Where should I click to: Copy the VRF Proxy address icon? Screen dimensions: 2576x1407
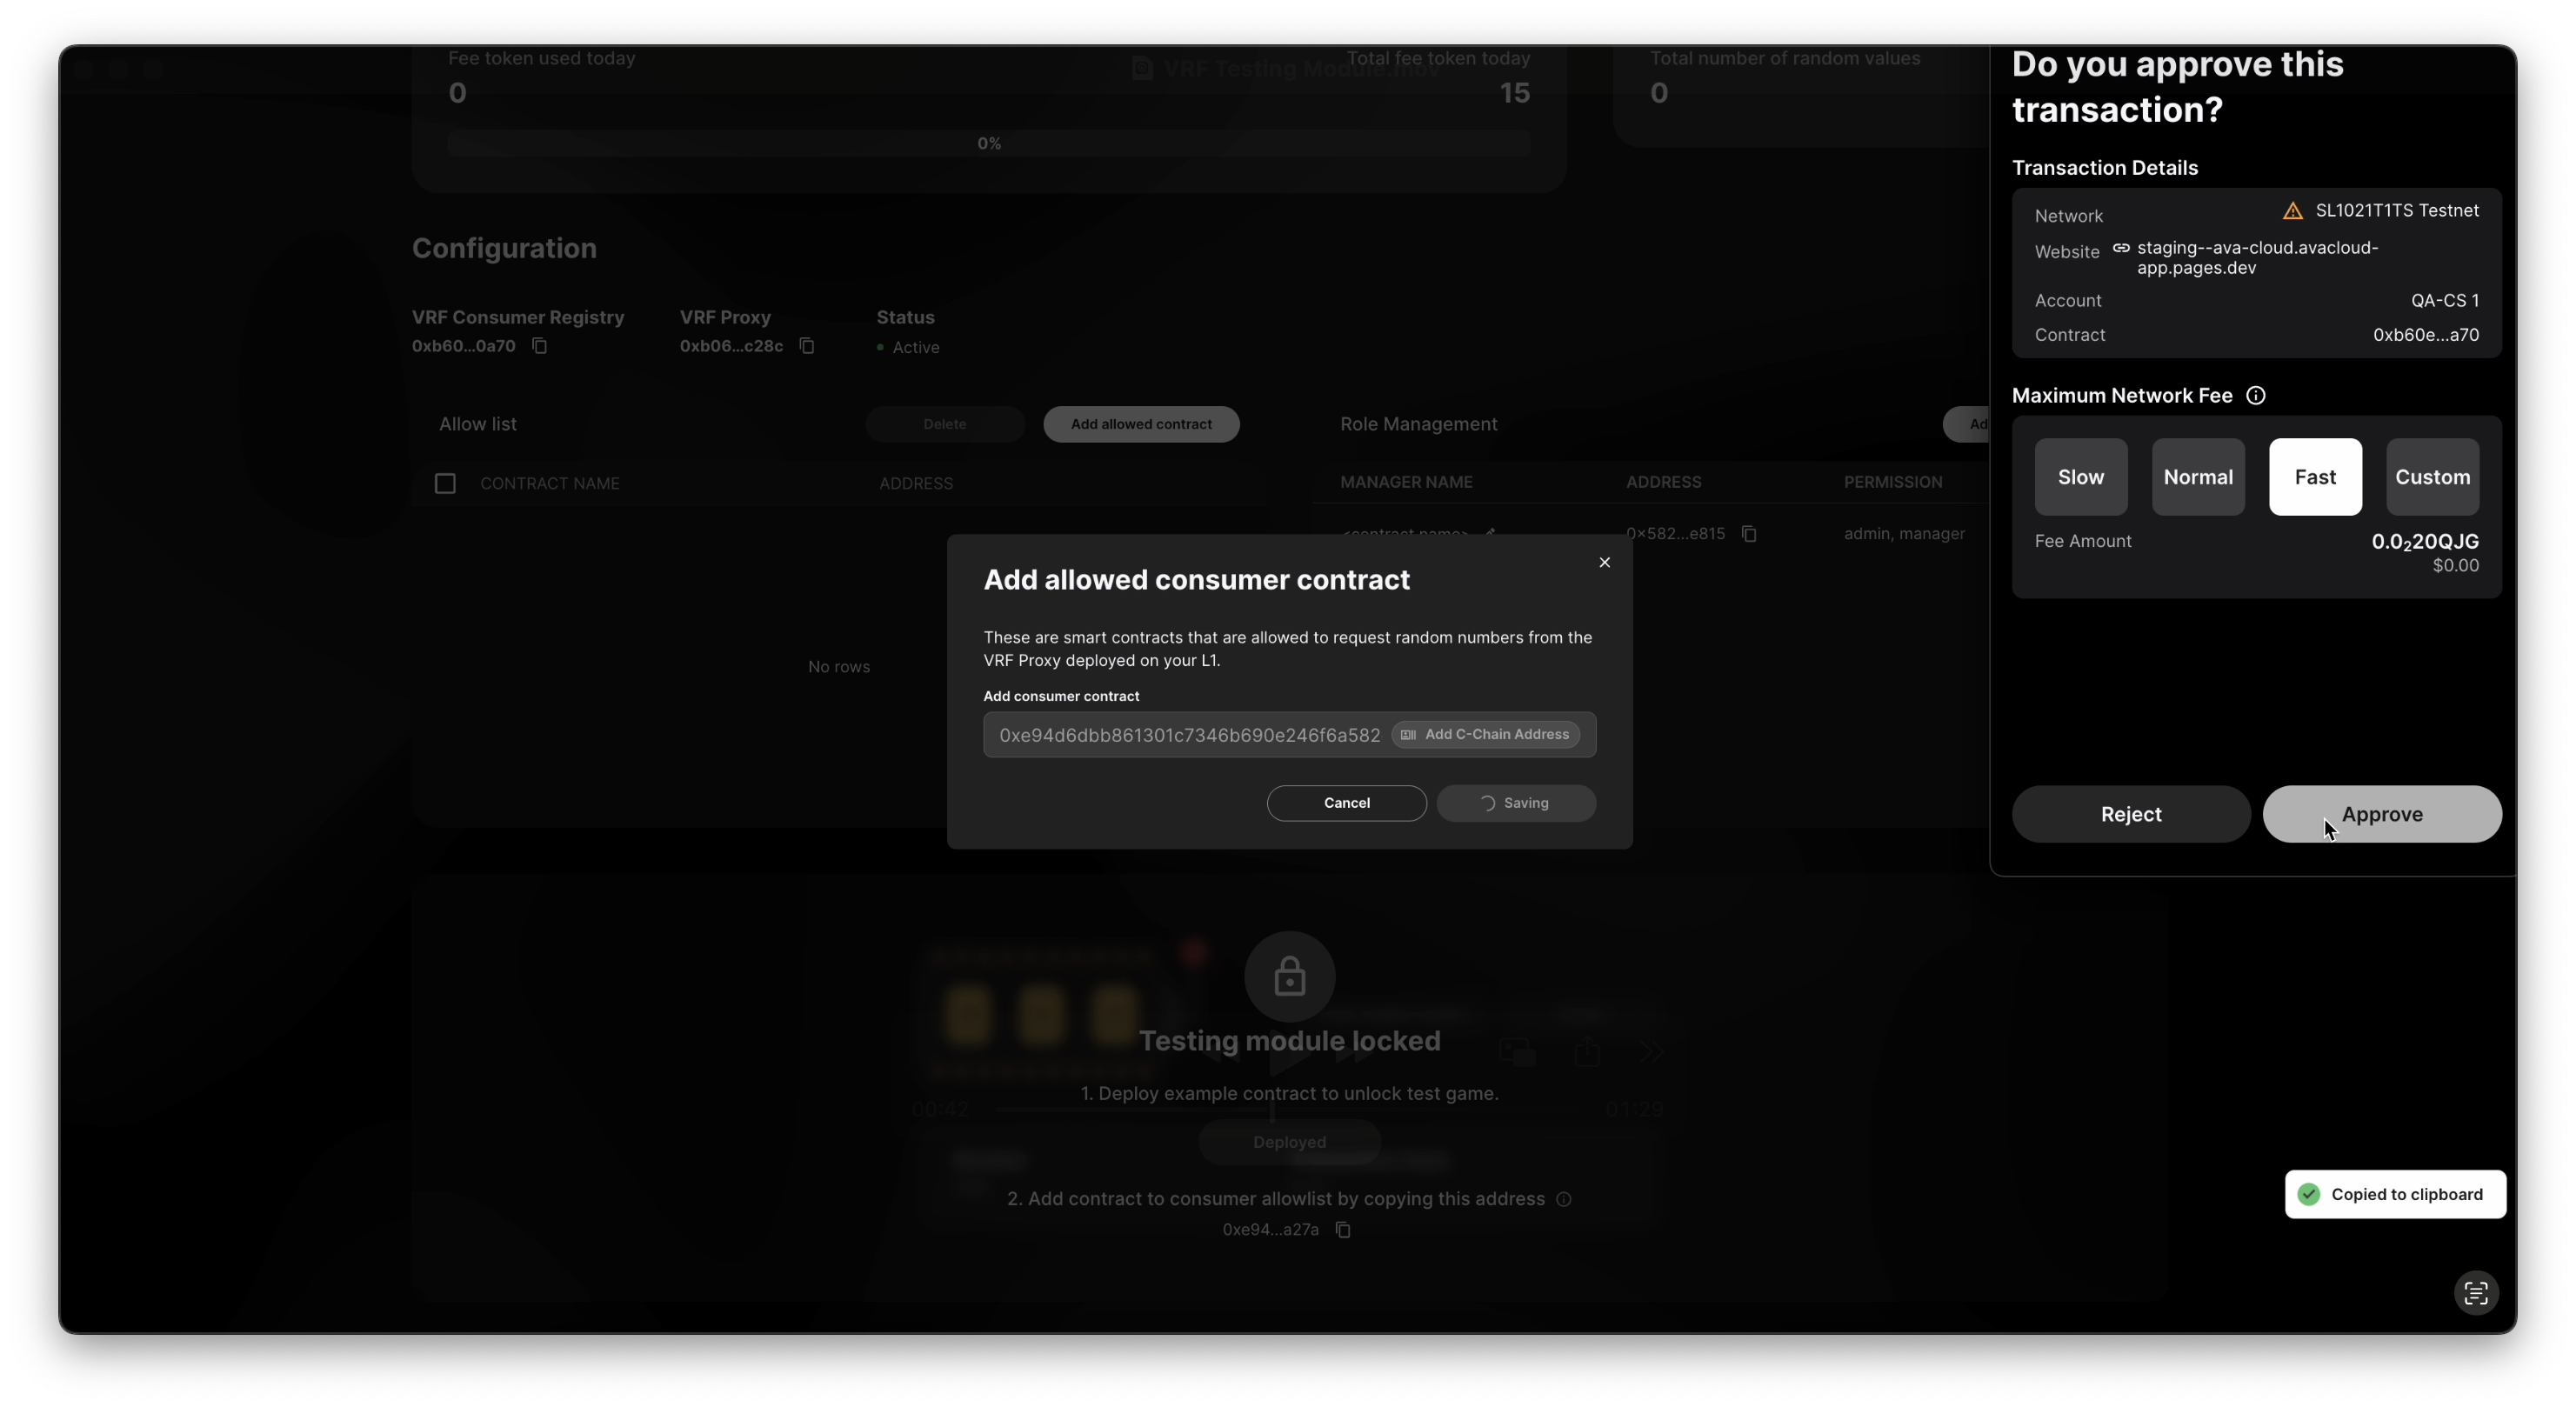coord(807,346)
